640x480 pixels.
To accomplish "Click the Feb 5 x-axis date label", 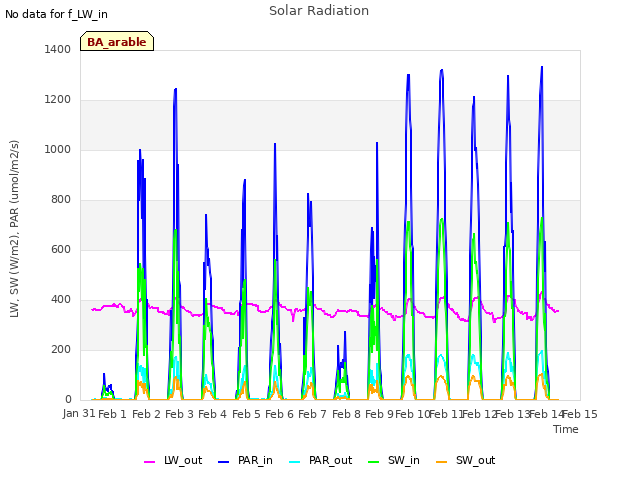I will pyautogui.click(x=246, y=414).
